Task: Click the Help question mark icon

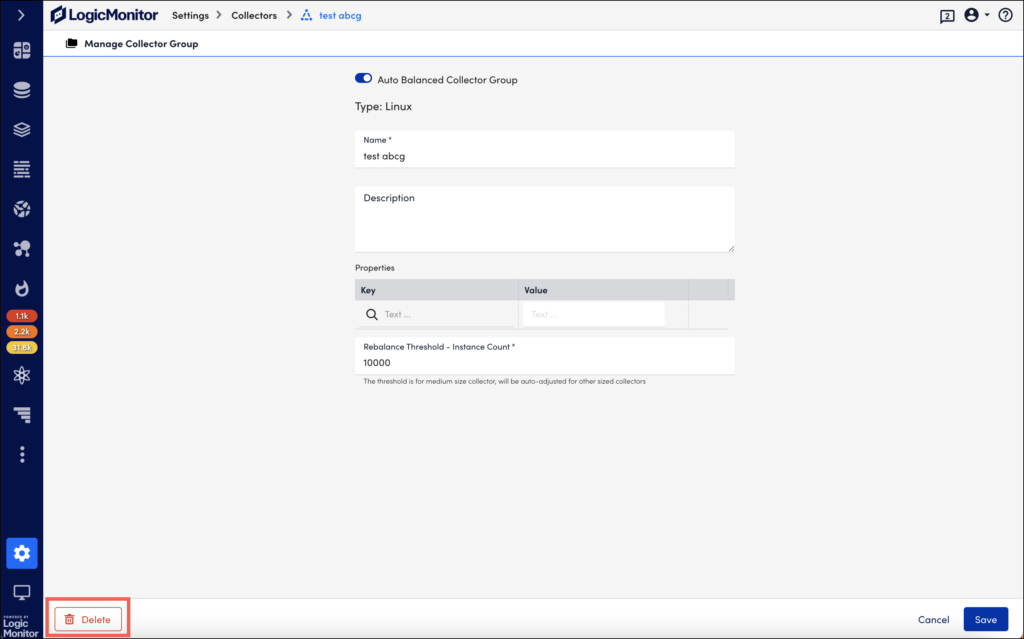Action: 1004,16
